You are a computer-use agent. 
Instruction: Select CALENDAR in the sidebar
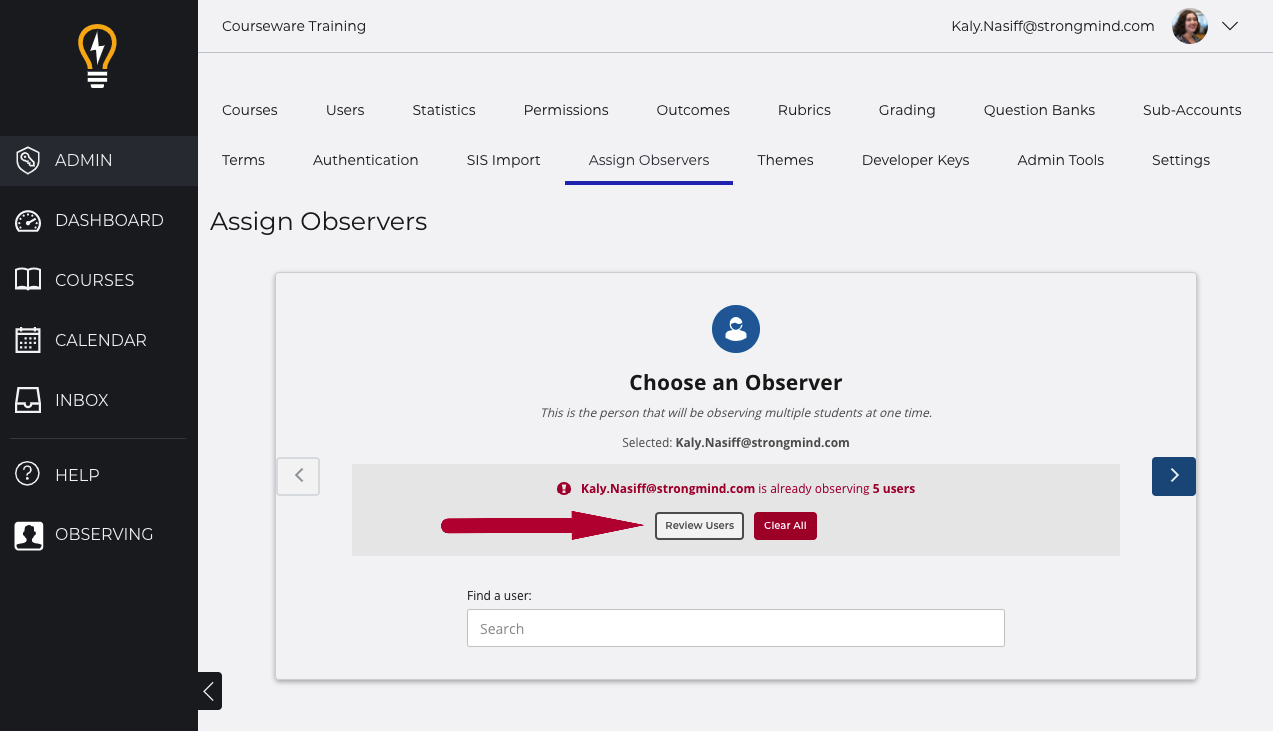(x=99, y=340)
